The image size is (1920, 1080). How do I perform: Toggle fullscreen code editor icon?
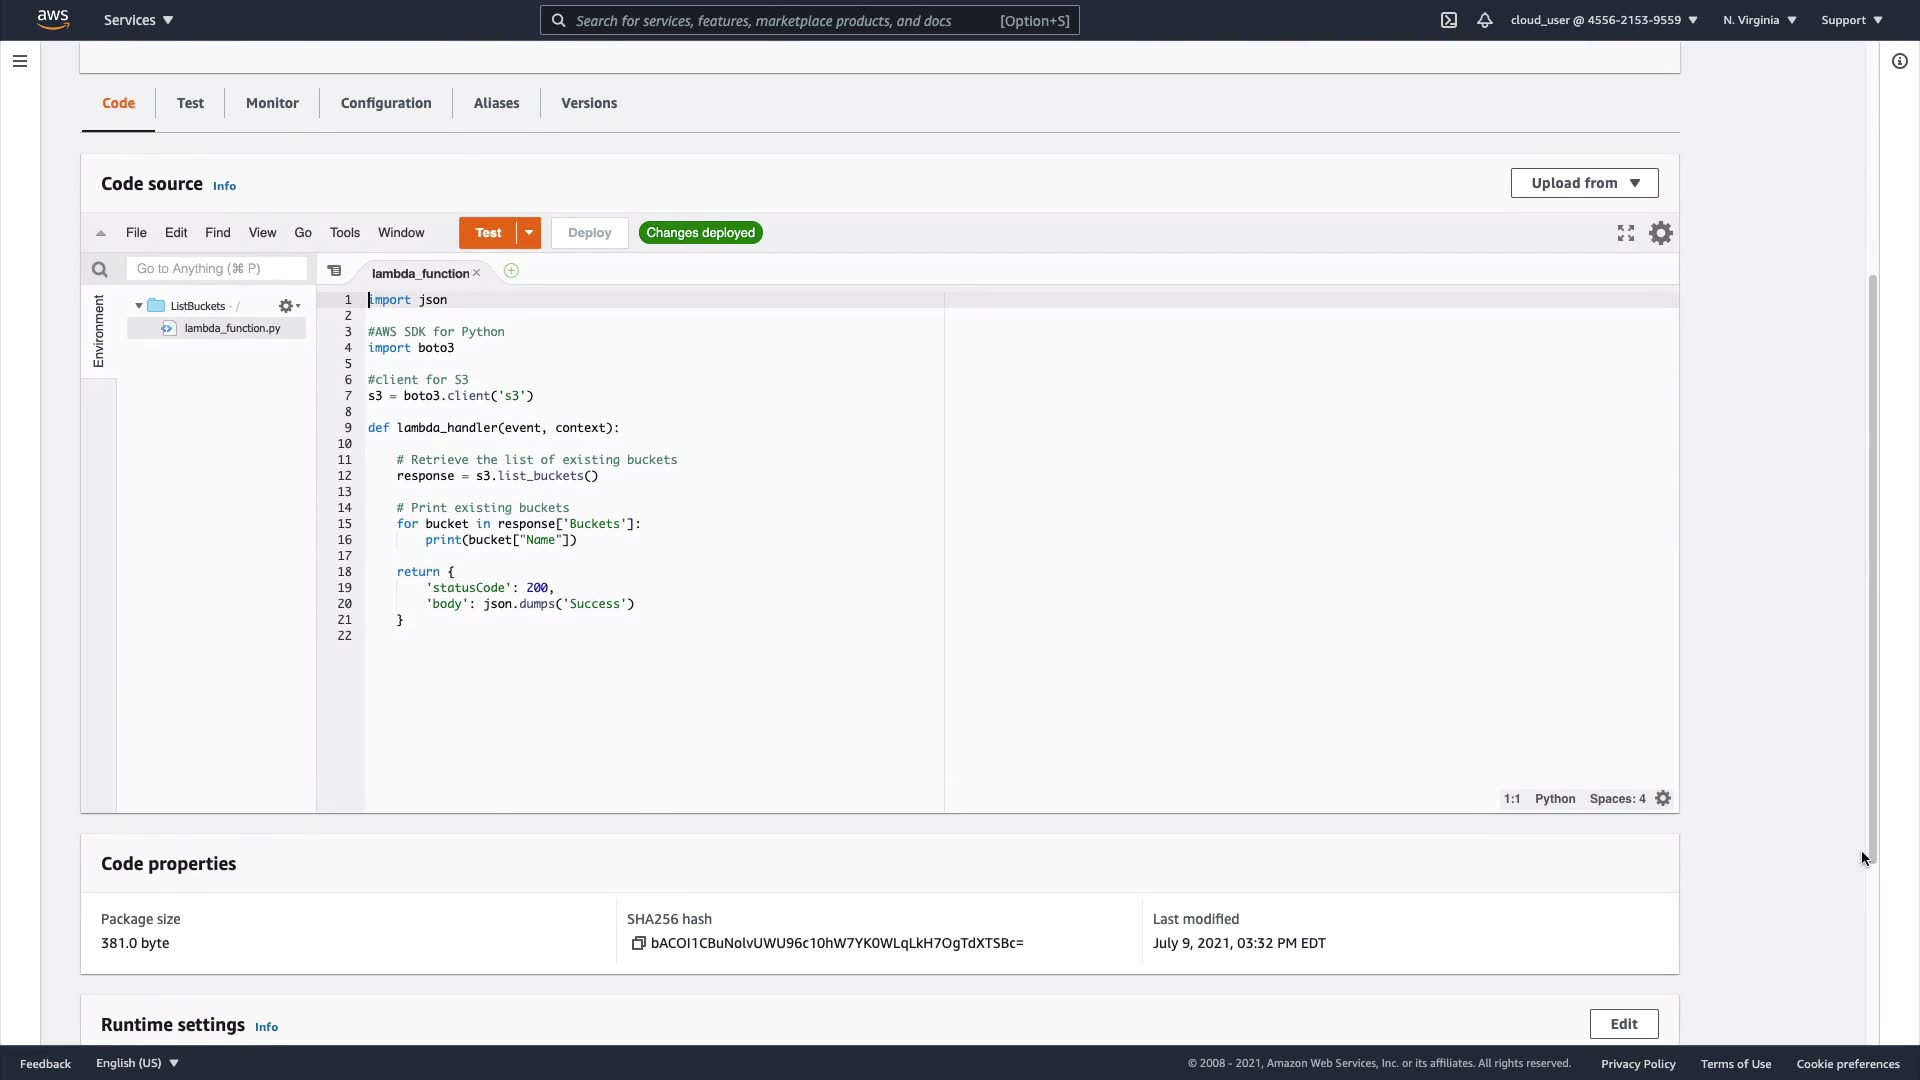pos(1626,233)
